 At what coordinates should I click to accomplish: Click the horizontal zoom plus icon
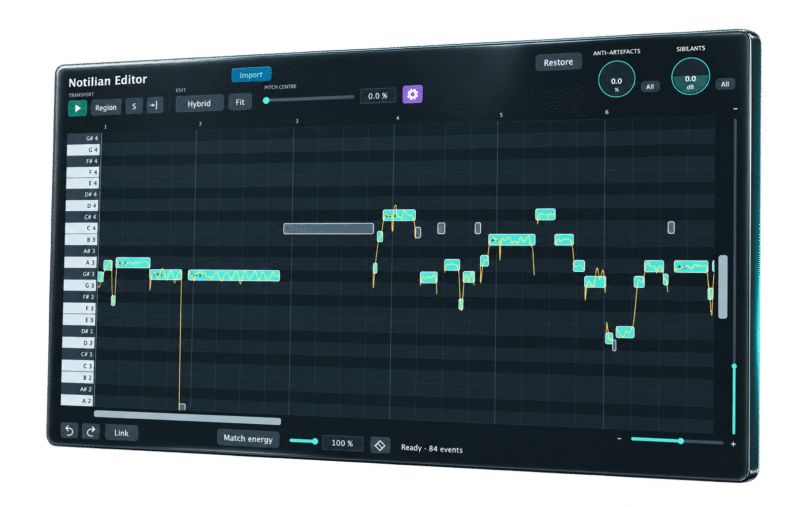pos(733,444)
